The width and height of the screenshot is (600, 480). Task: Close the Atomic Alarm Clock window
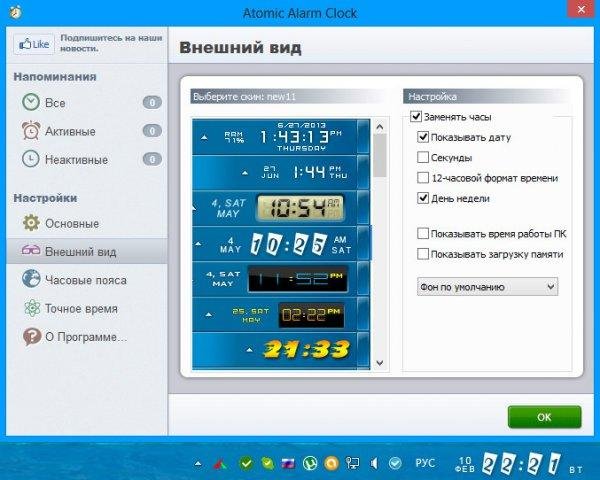point(581,10)
